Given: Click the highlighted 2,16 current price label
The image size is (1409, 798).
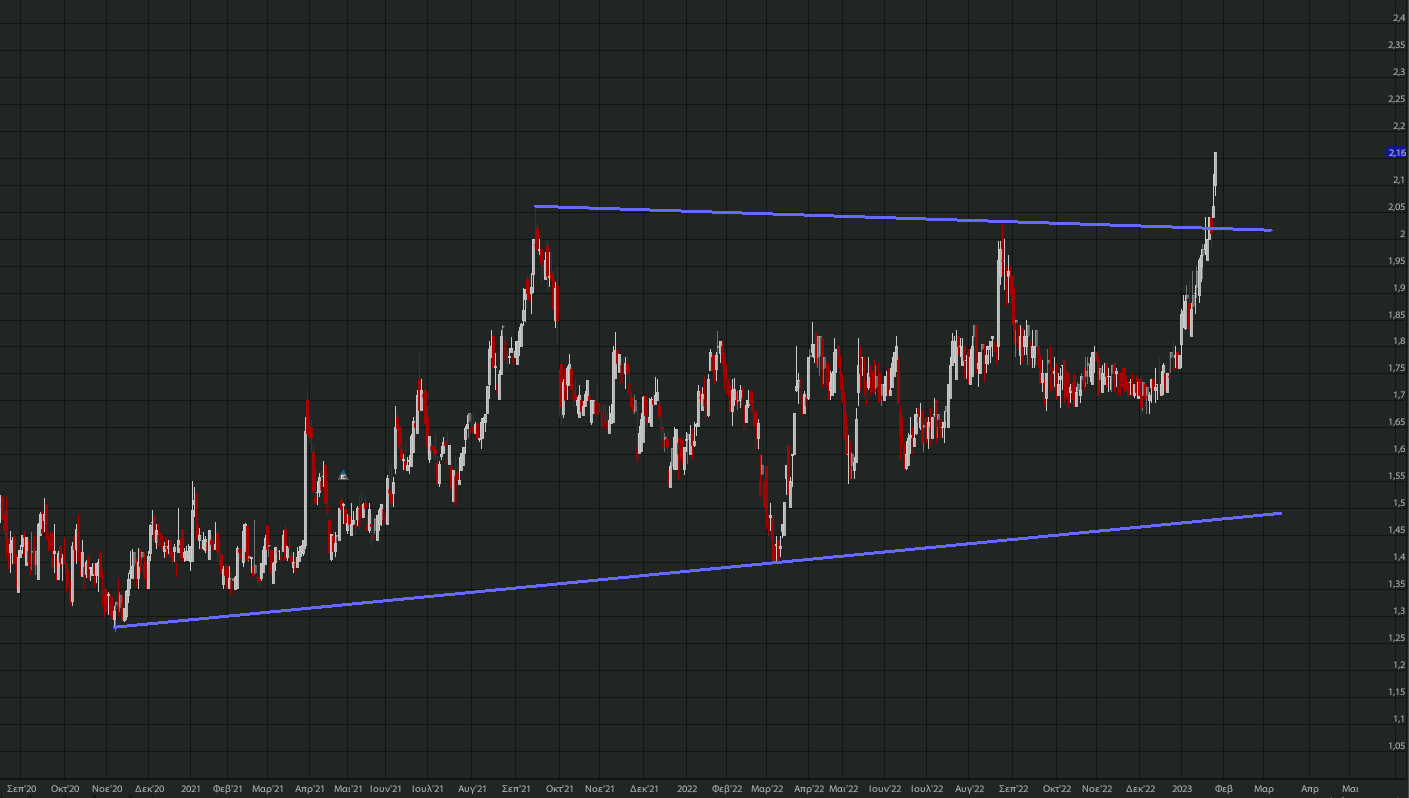Looking at the screenshot, I should pyautogui.click(x=1397, y=152).
